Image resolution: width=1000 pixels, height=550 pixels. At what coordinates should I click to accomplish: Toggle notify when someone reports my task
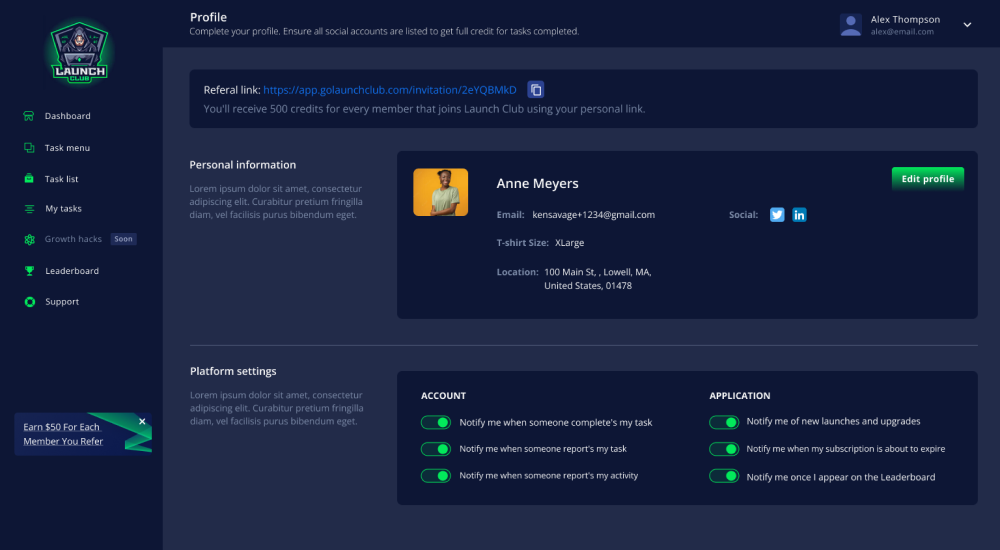click(x=436, y=449)
